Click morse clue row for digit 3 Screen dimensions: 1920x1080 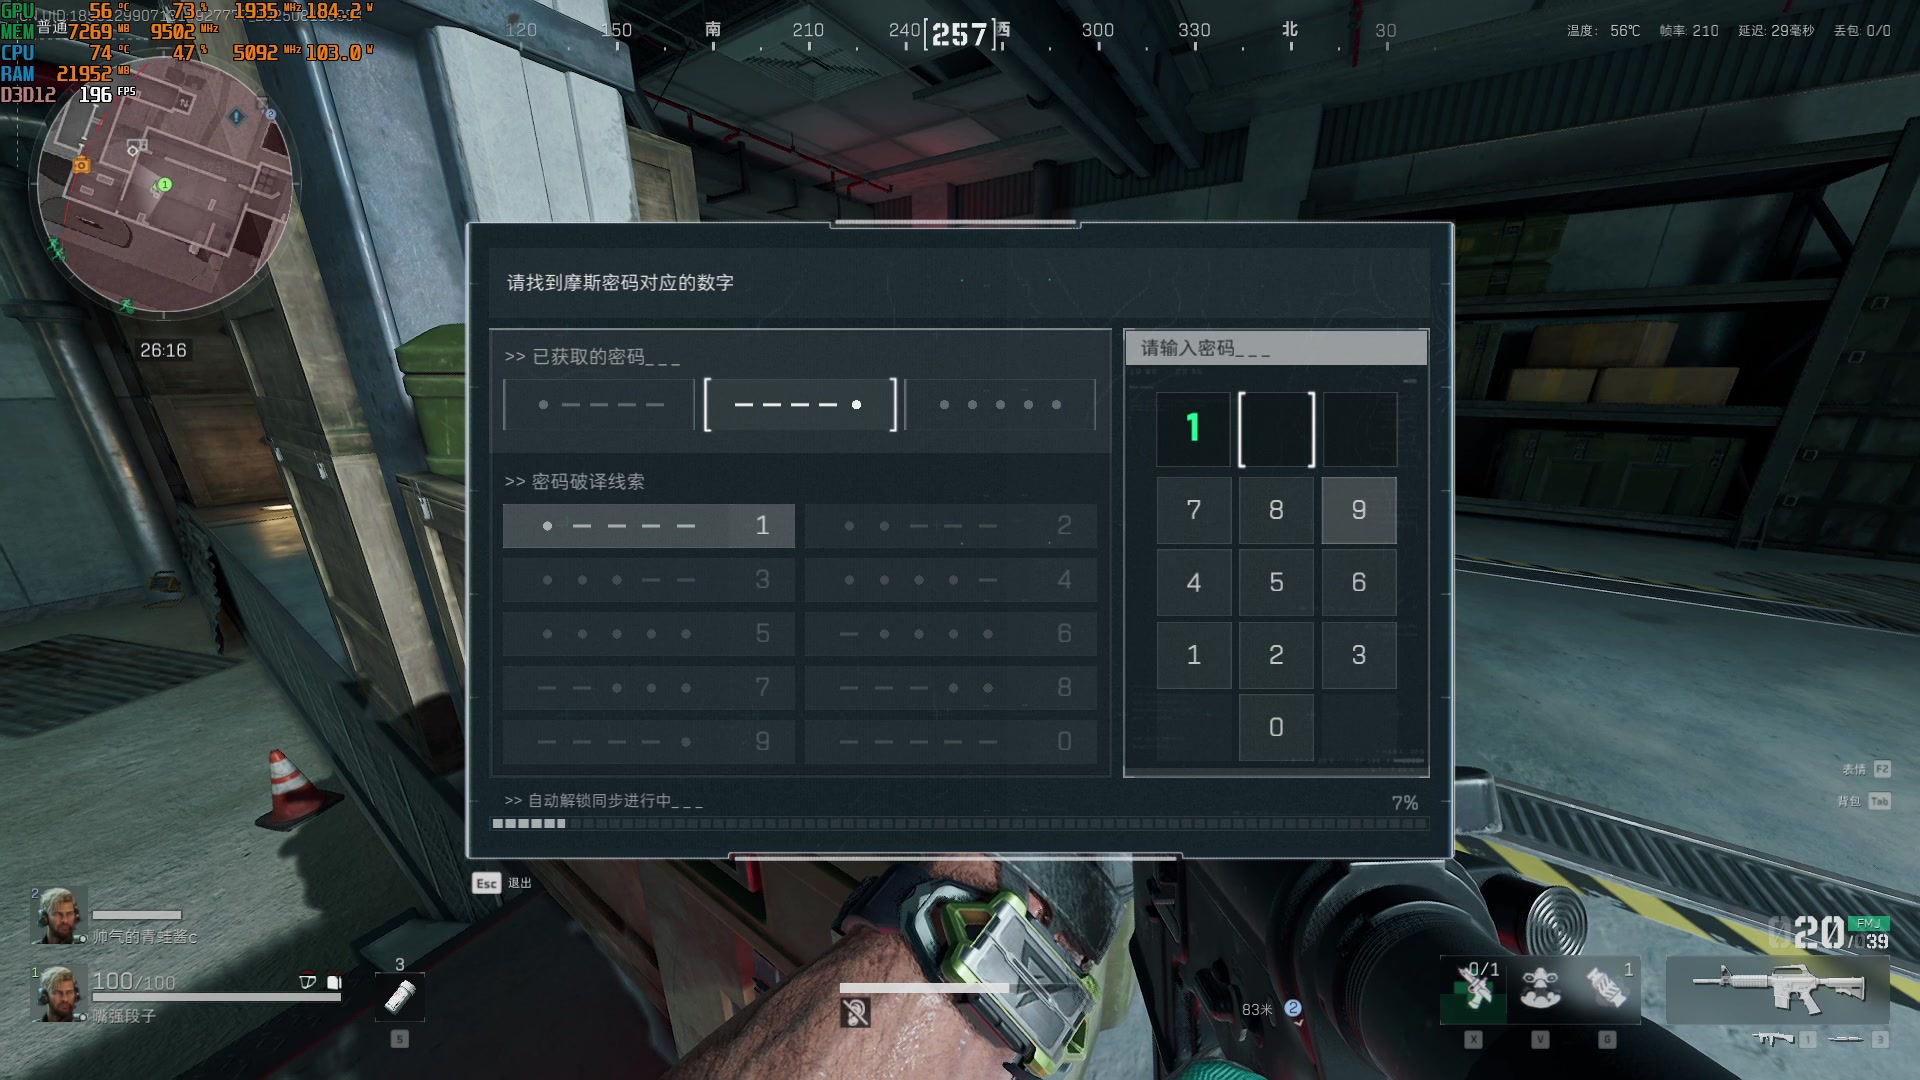point(648,580)
